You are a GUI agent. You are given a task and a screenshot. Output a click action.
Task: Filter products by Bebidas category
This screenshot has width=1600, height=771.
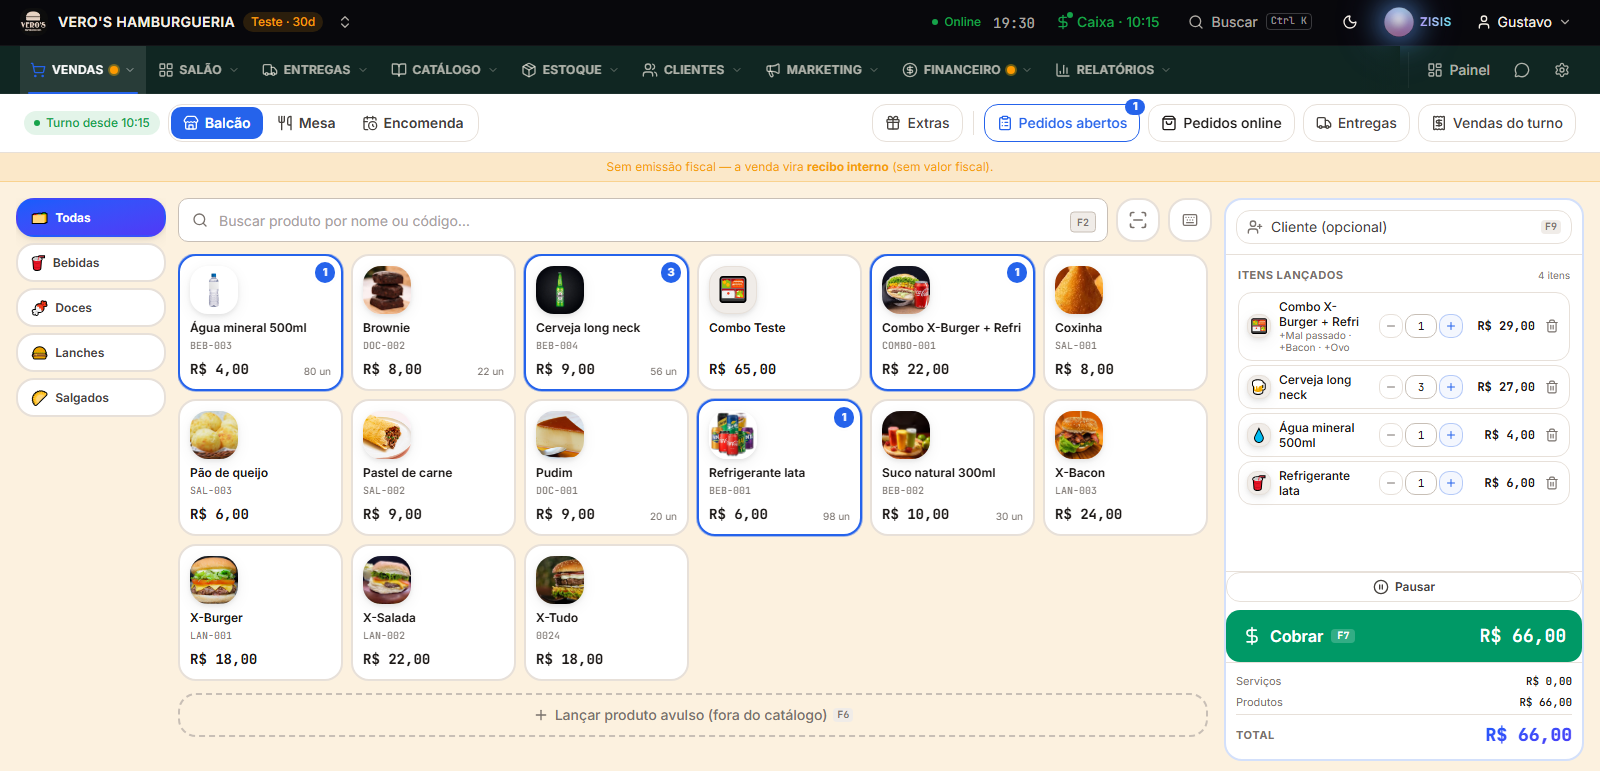pyautogui.click(x=91, y=263)
